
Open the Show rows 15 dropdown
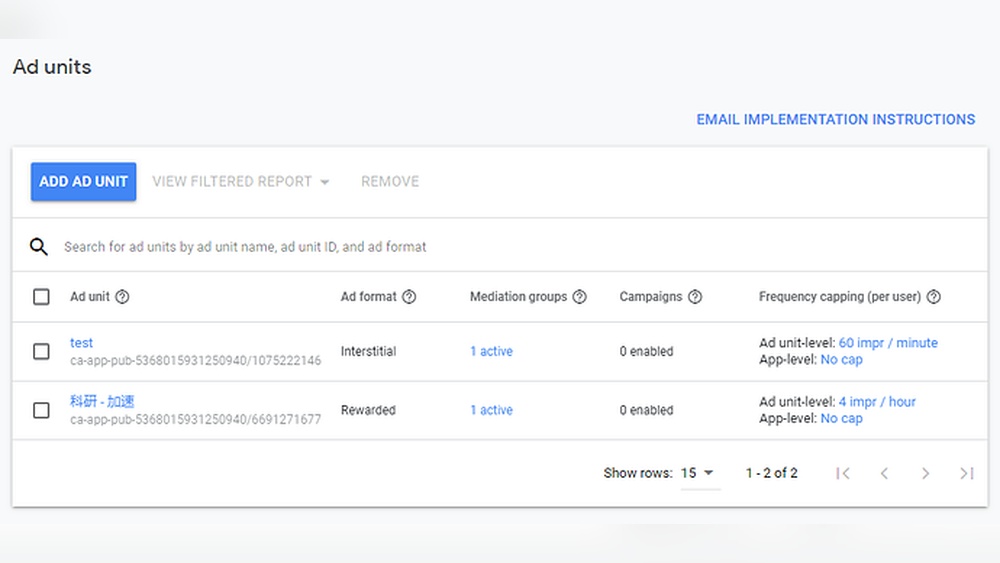click(700, 473)
